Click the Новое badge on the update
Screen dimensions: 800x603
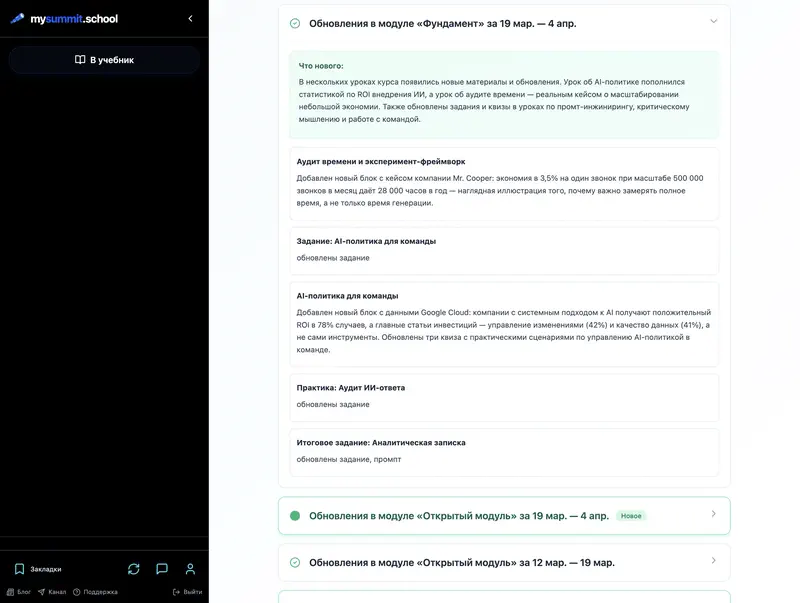(x=632, y=514)
